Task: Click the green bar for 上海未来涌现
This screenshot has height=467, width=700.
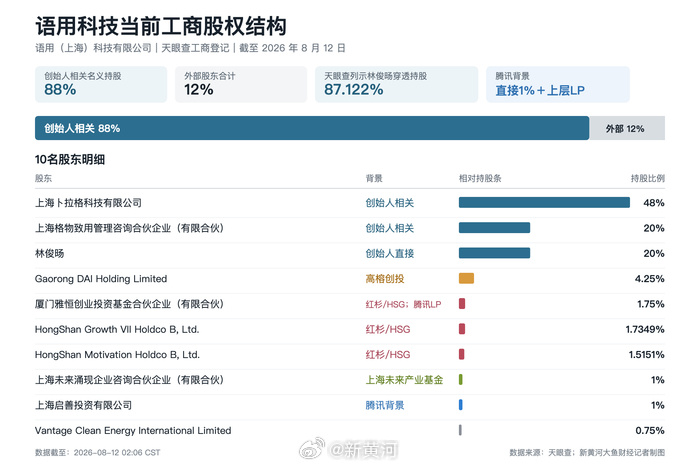Action: click(x=461, y=380)
